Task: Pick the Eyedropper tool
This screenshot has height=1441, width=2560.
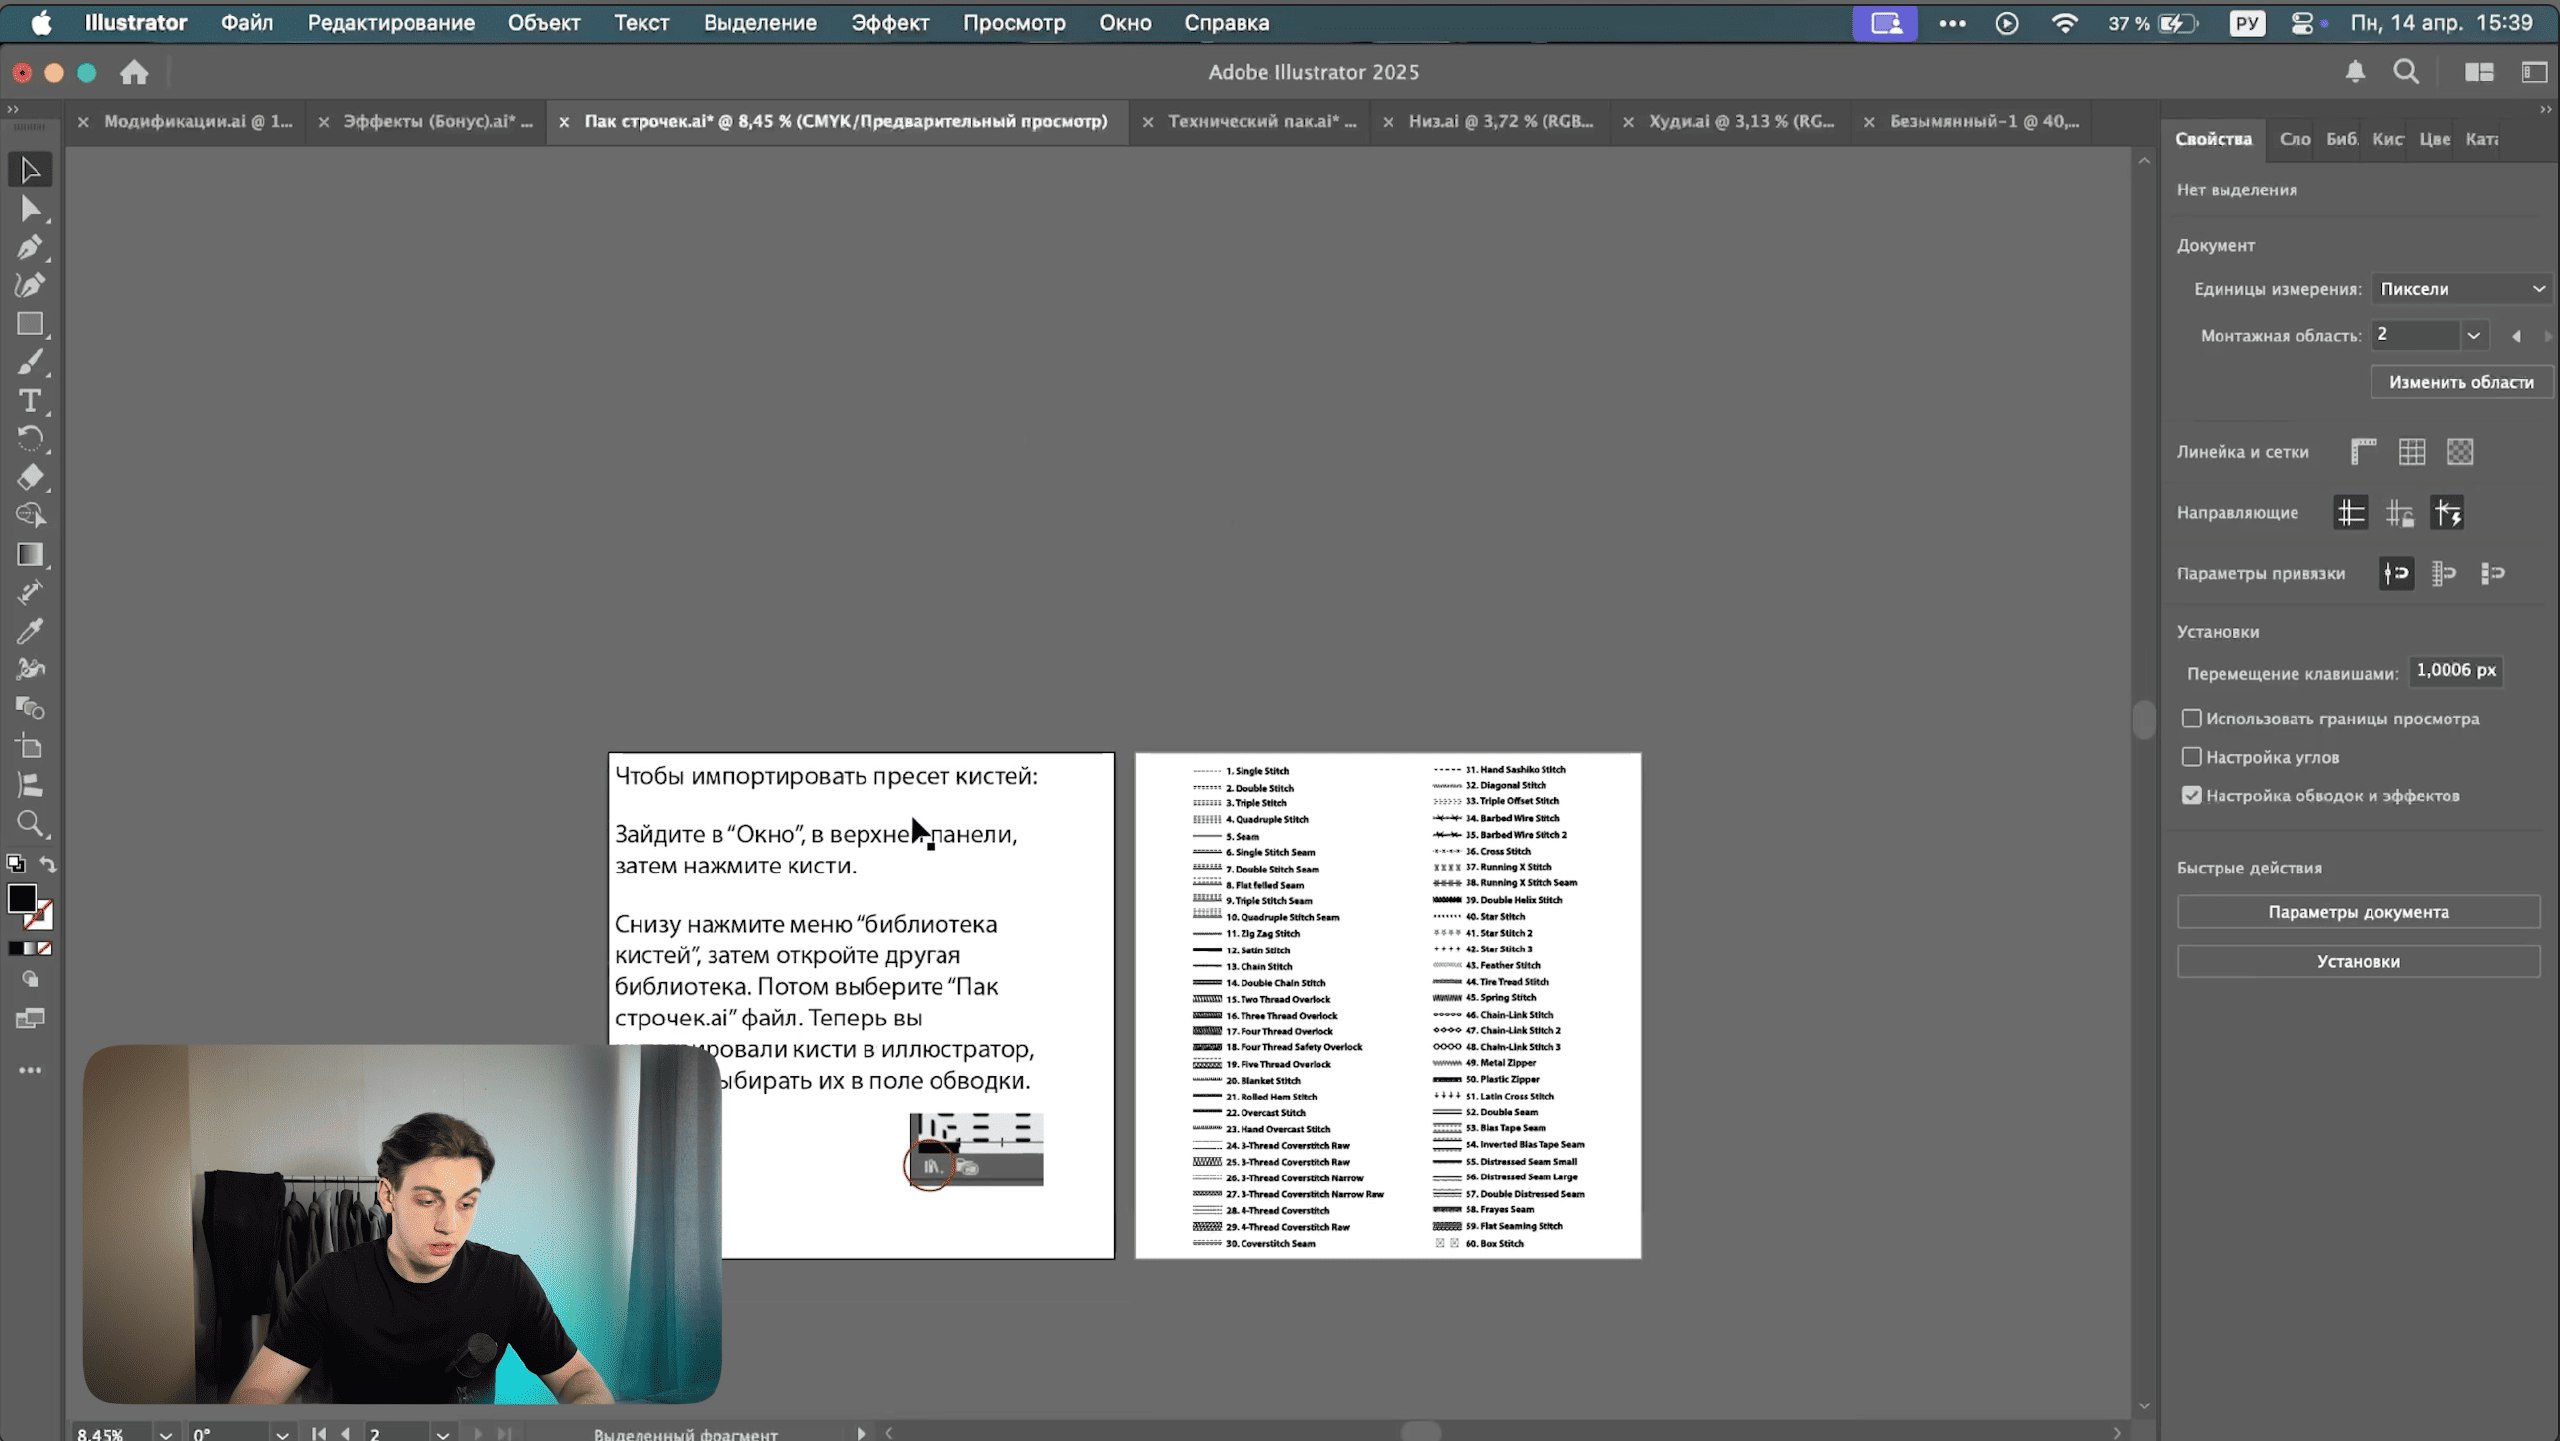Action: click(30, 631)
